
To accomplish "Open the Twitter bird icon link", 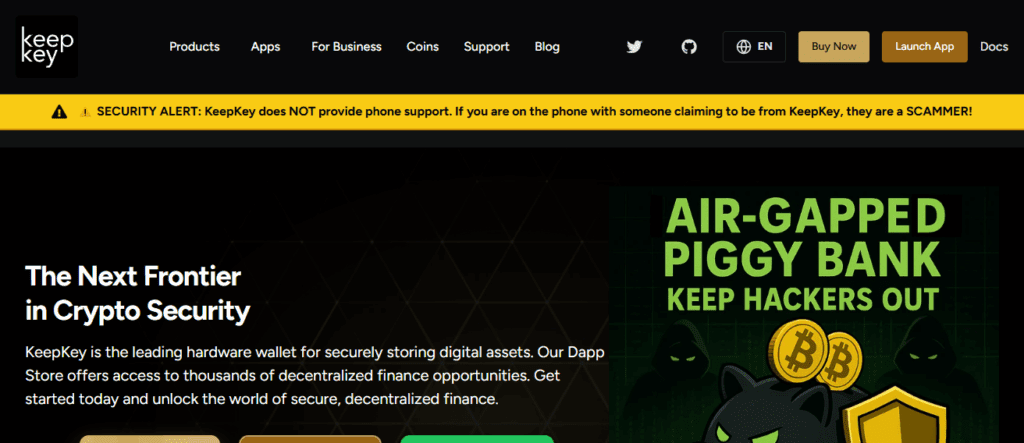I will pyautogui.click(x=634, y=47).
